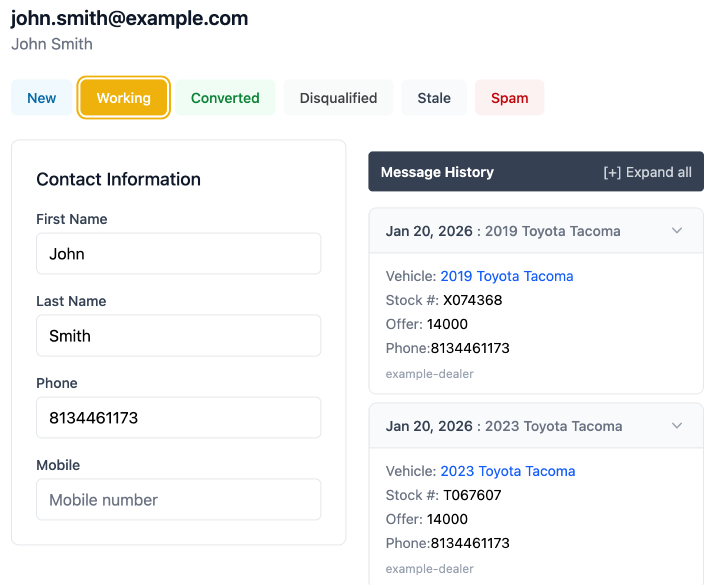Click the Message History panel title
The width and height of the screenshot is (716, 585).
[x=437, y=172]
